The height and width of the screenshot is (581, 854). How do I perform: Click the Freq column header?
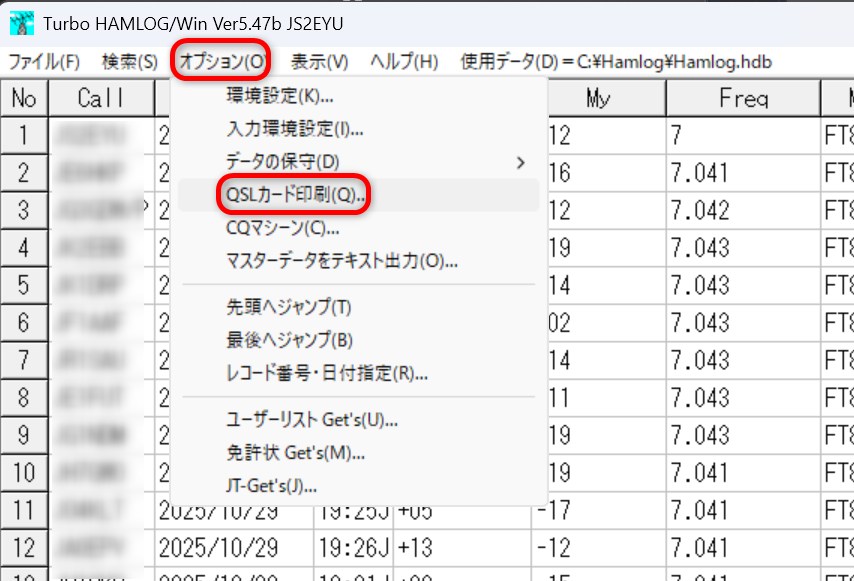pos(742,98)
